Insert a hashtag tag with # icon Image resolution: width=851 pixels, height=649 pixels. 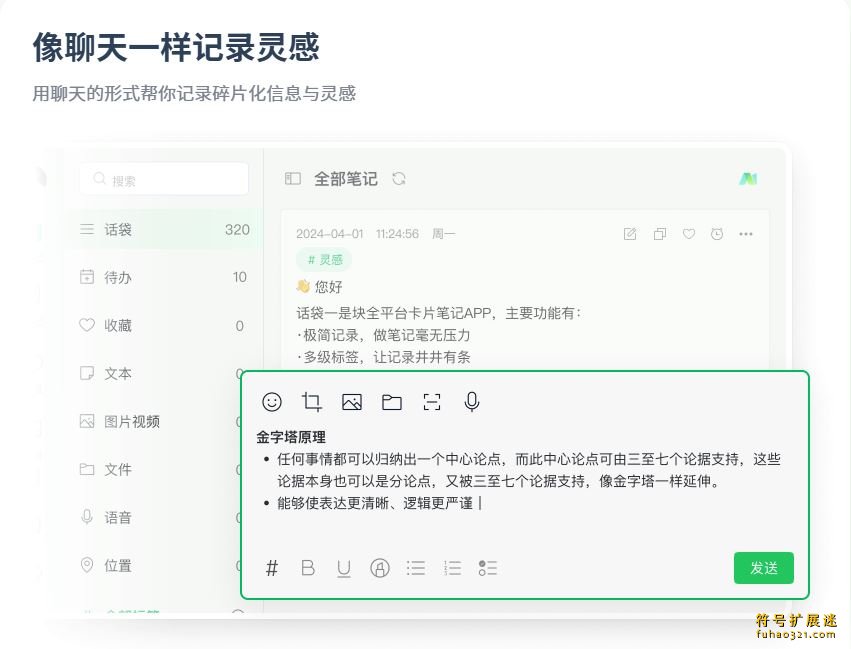pos(272,568)
